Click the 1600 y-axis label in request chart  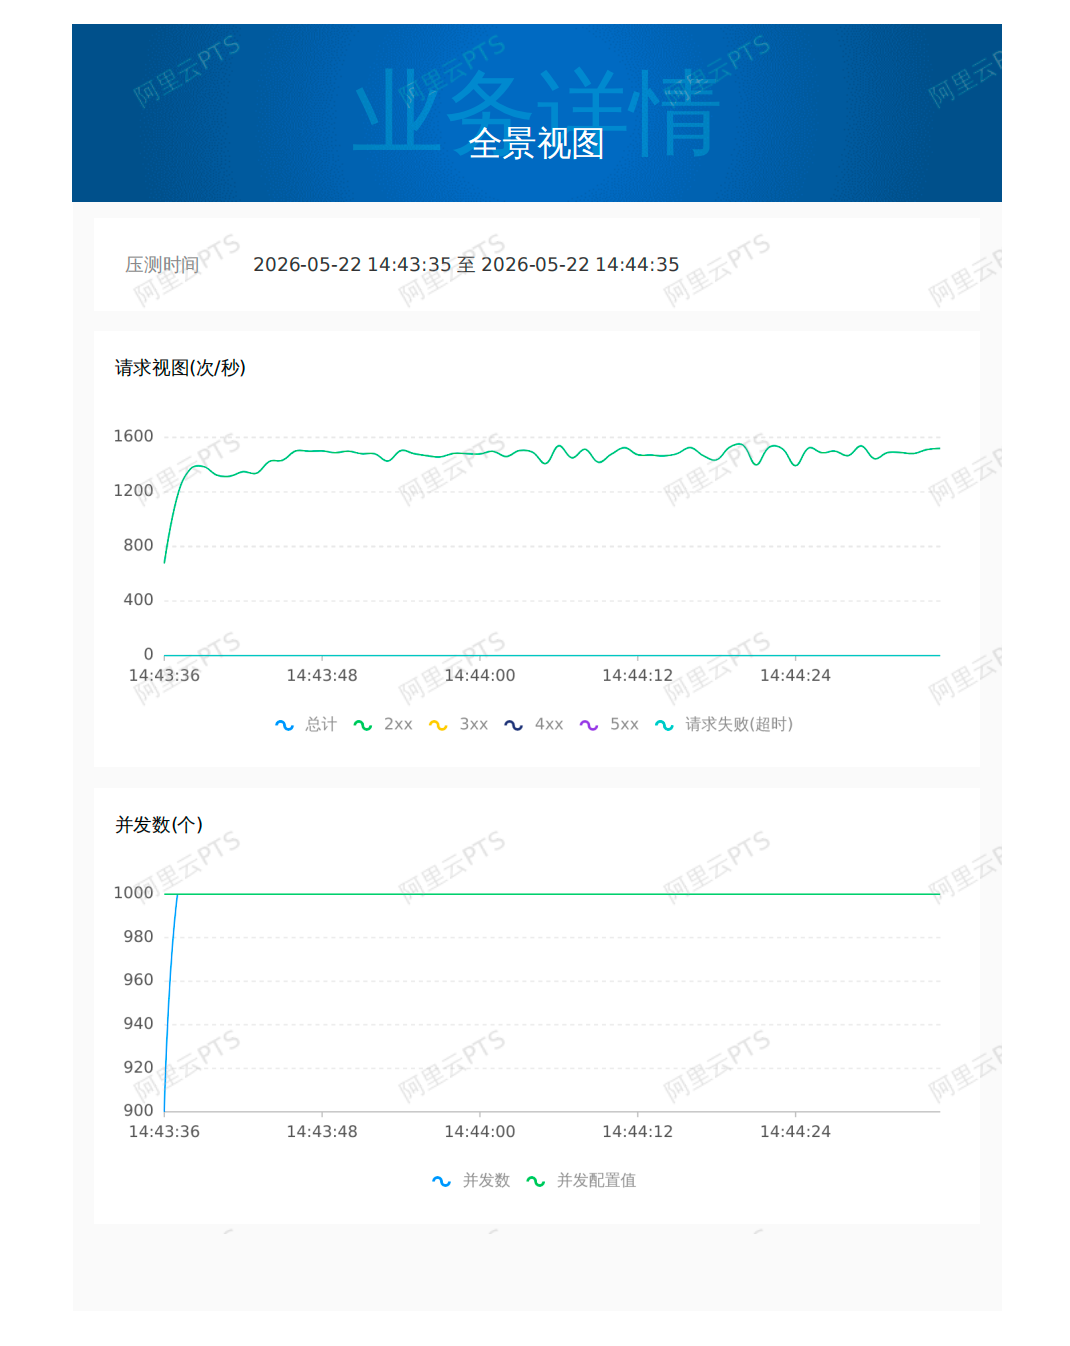(133, 436)
